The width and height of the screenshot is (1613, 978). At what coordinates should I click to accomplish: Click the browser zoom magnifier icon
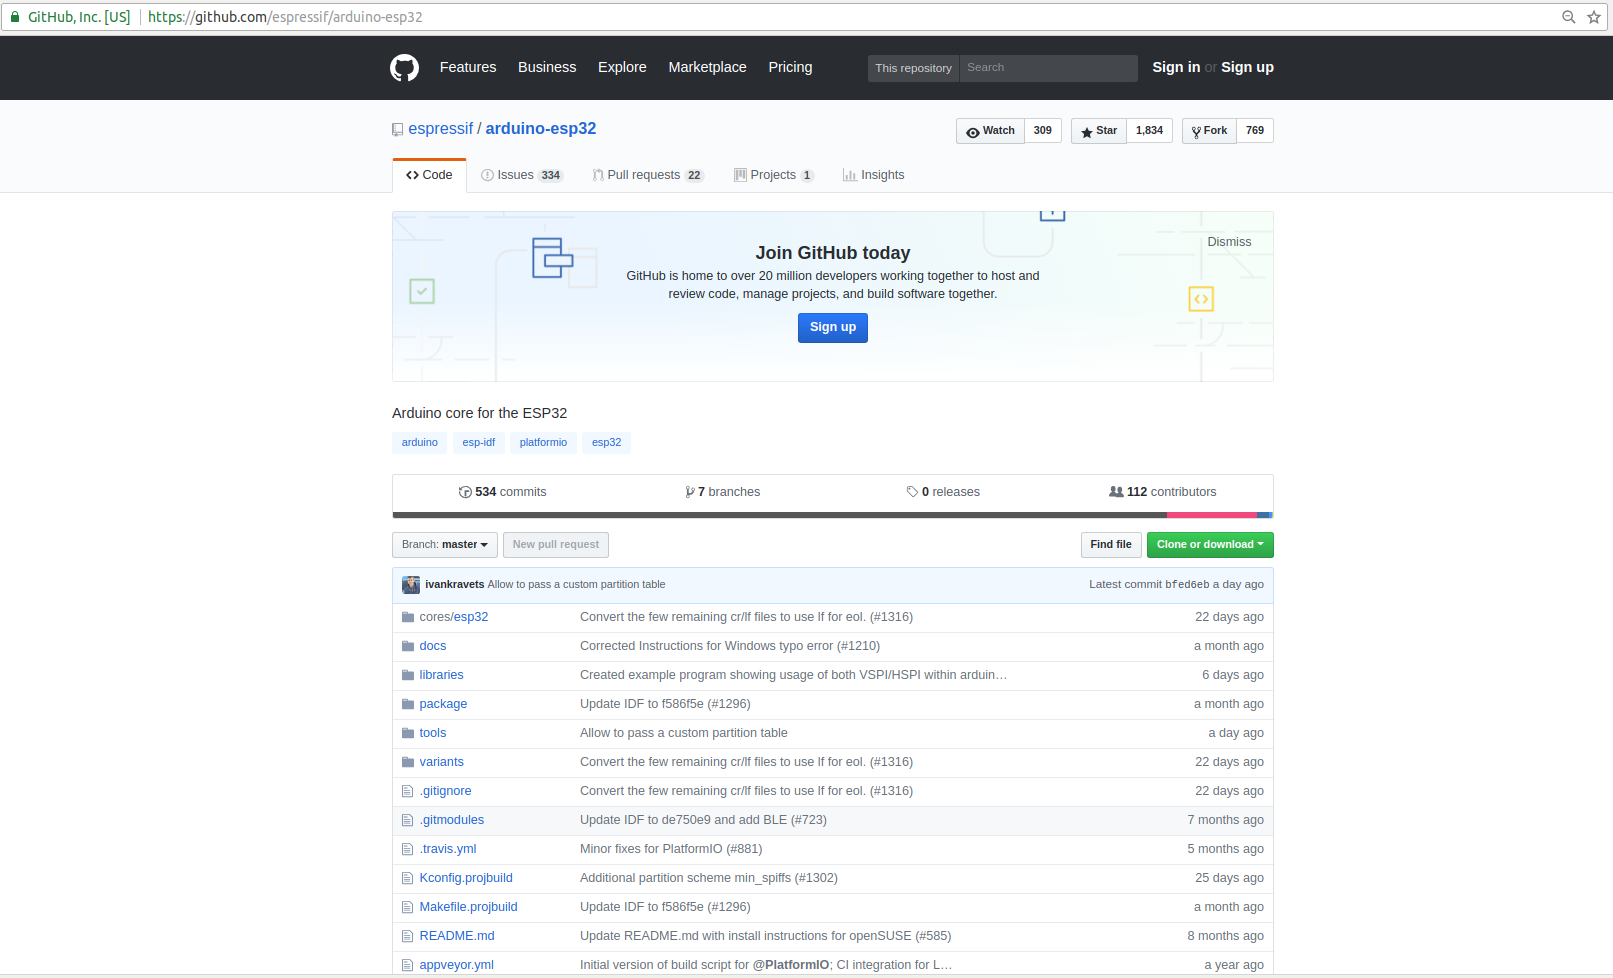pos(1569,17)
